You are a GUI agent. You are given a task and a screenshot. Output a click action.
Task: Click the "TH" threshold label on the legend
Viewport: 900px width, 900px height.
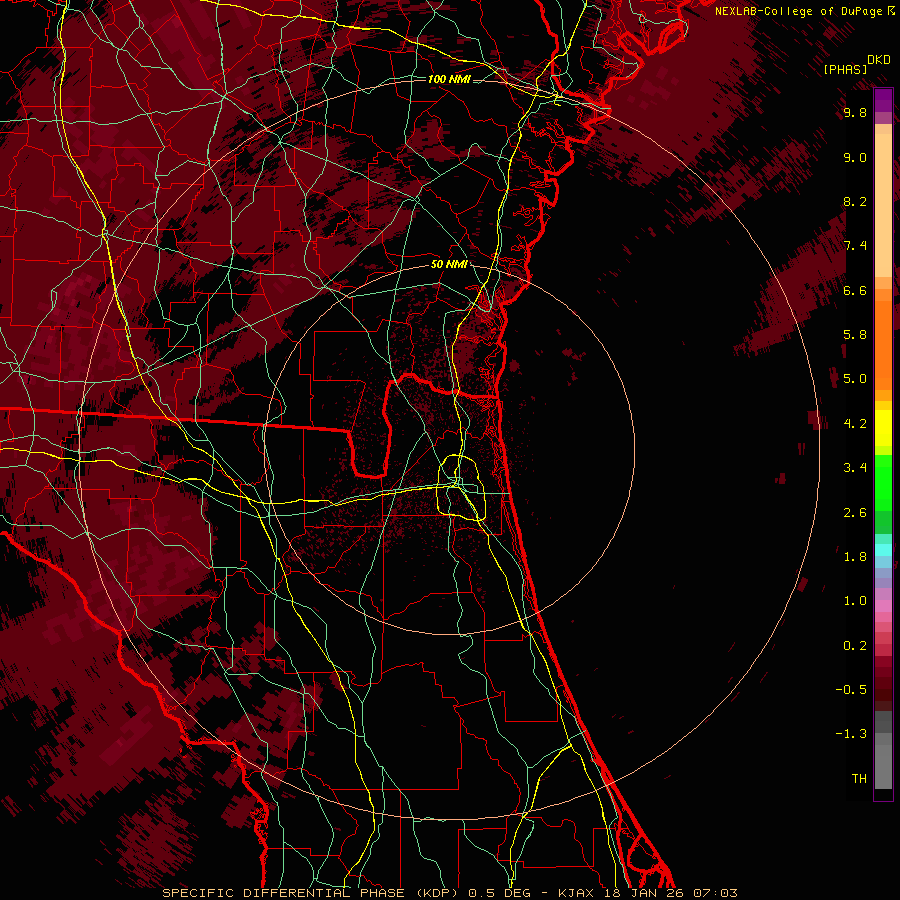pyautogui.click(x=859, y=779)
